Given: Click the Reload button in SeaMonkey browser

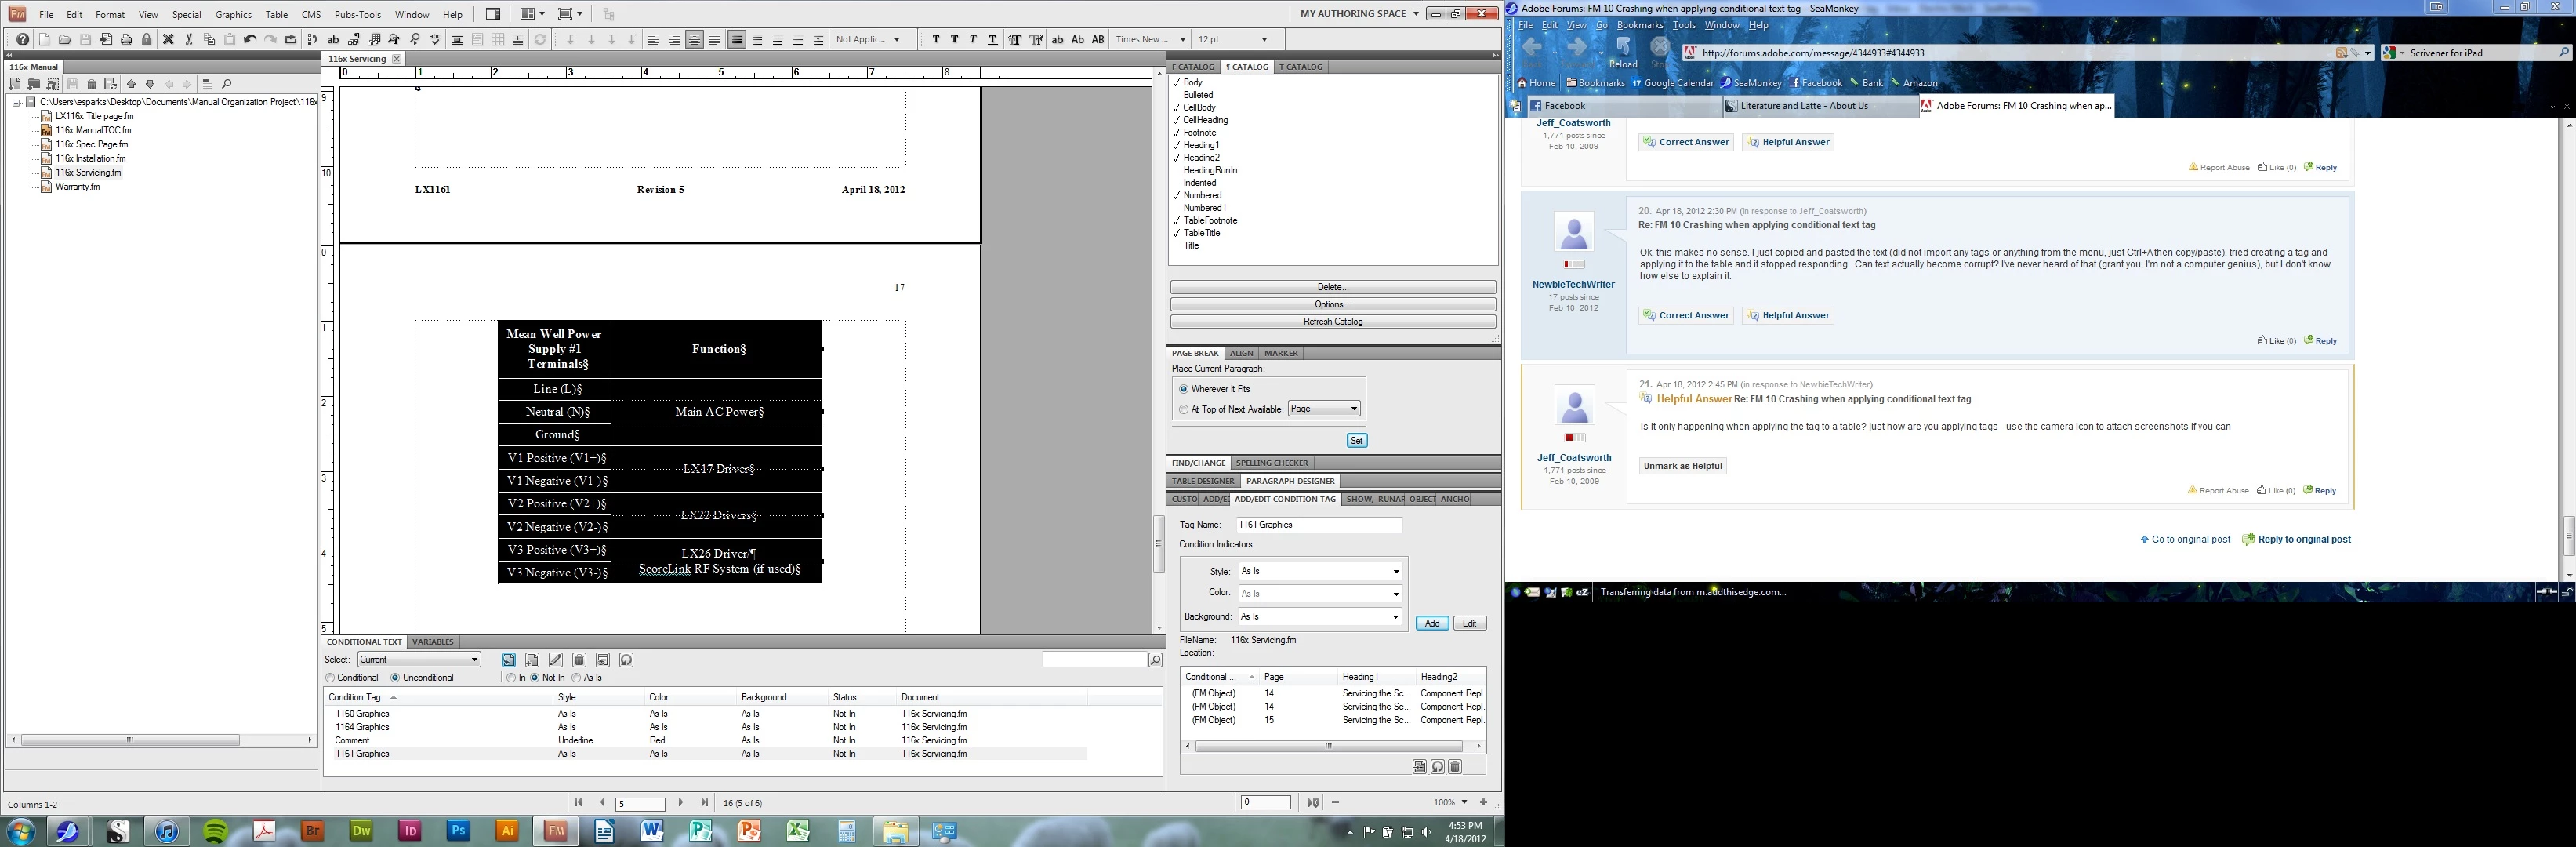Looking at the screenshot, I should [x=1623, y=52].
